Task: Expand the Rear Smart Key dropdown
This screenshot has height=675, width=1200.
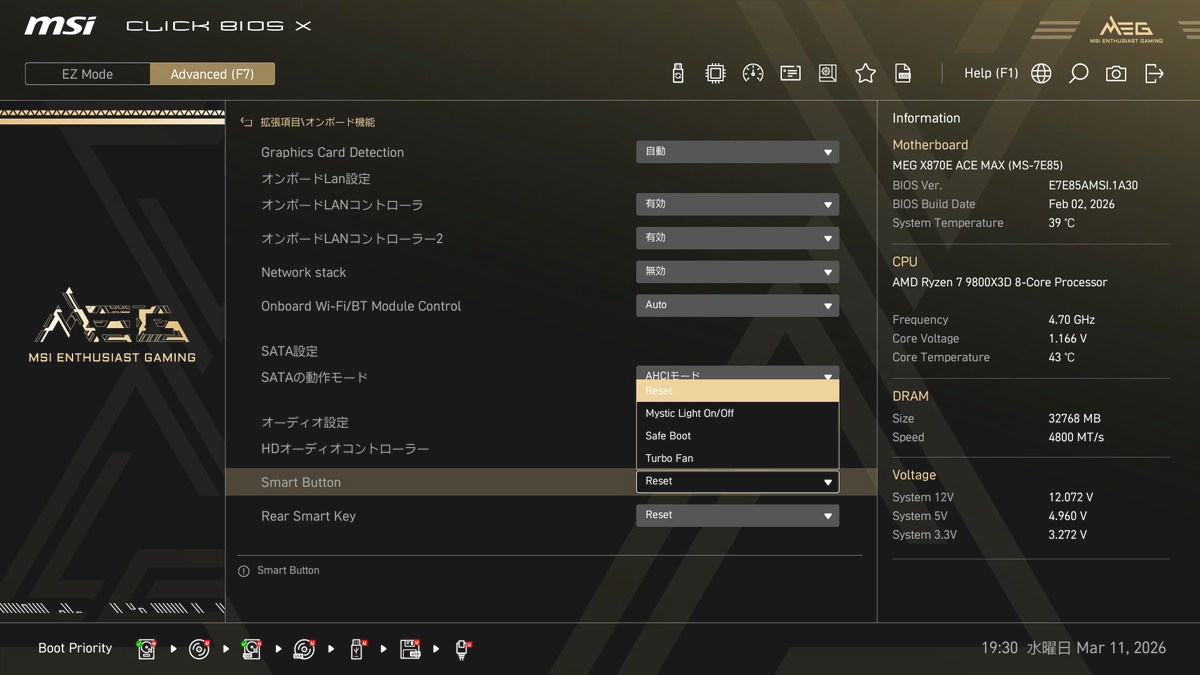Action: 737,516
